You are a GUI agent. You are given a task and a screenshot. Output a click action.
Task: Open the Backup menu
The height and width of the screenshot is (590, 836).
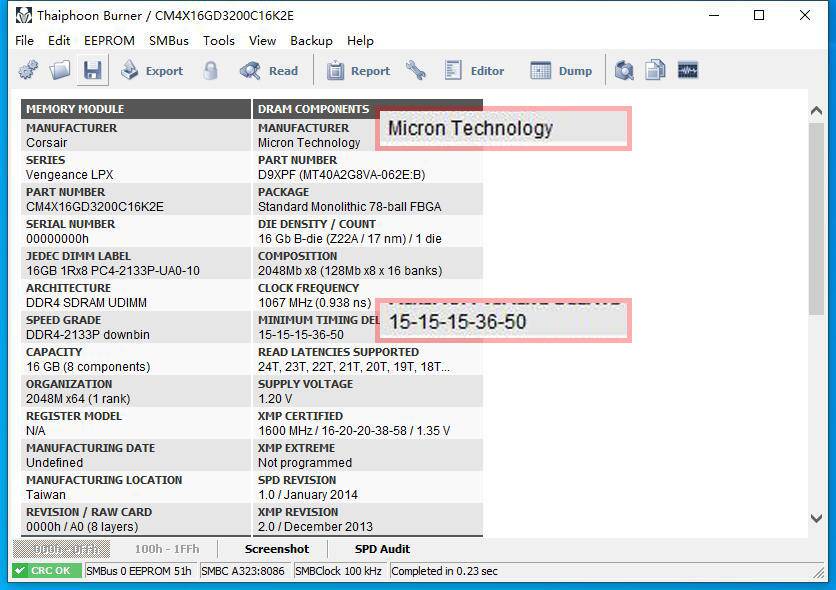tap(311, 41)
